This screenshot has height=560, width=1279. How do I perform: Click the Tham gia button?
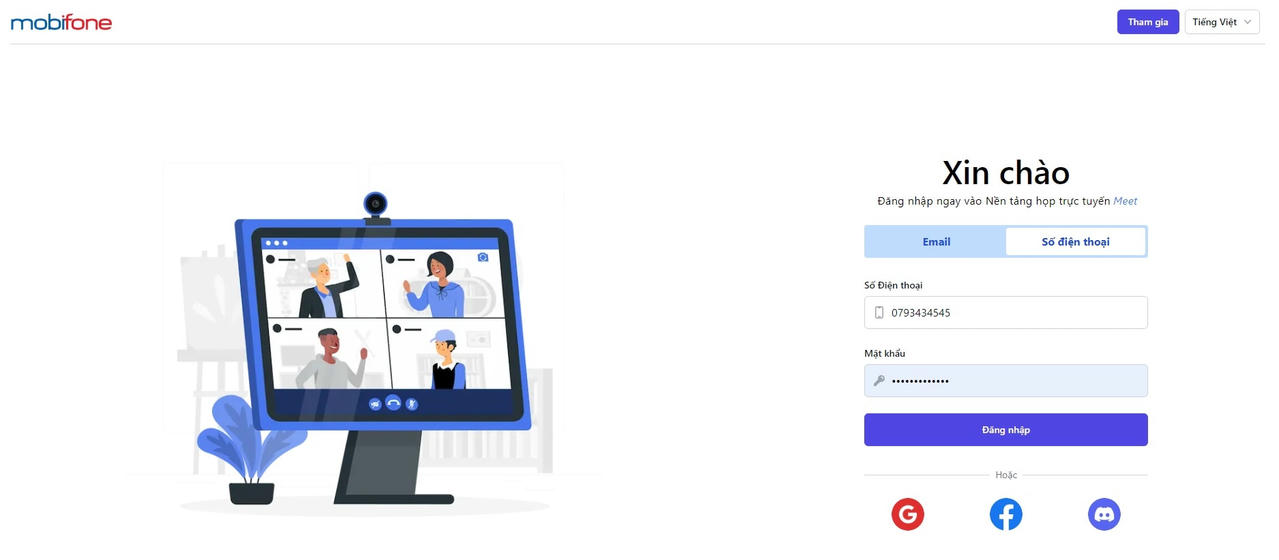pyautogui.click(x=1148, y=22)
